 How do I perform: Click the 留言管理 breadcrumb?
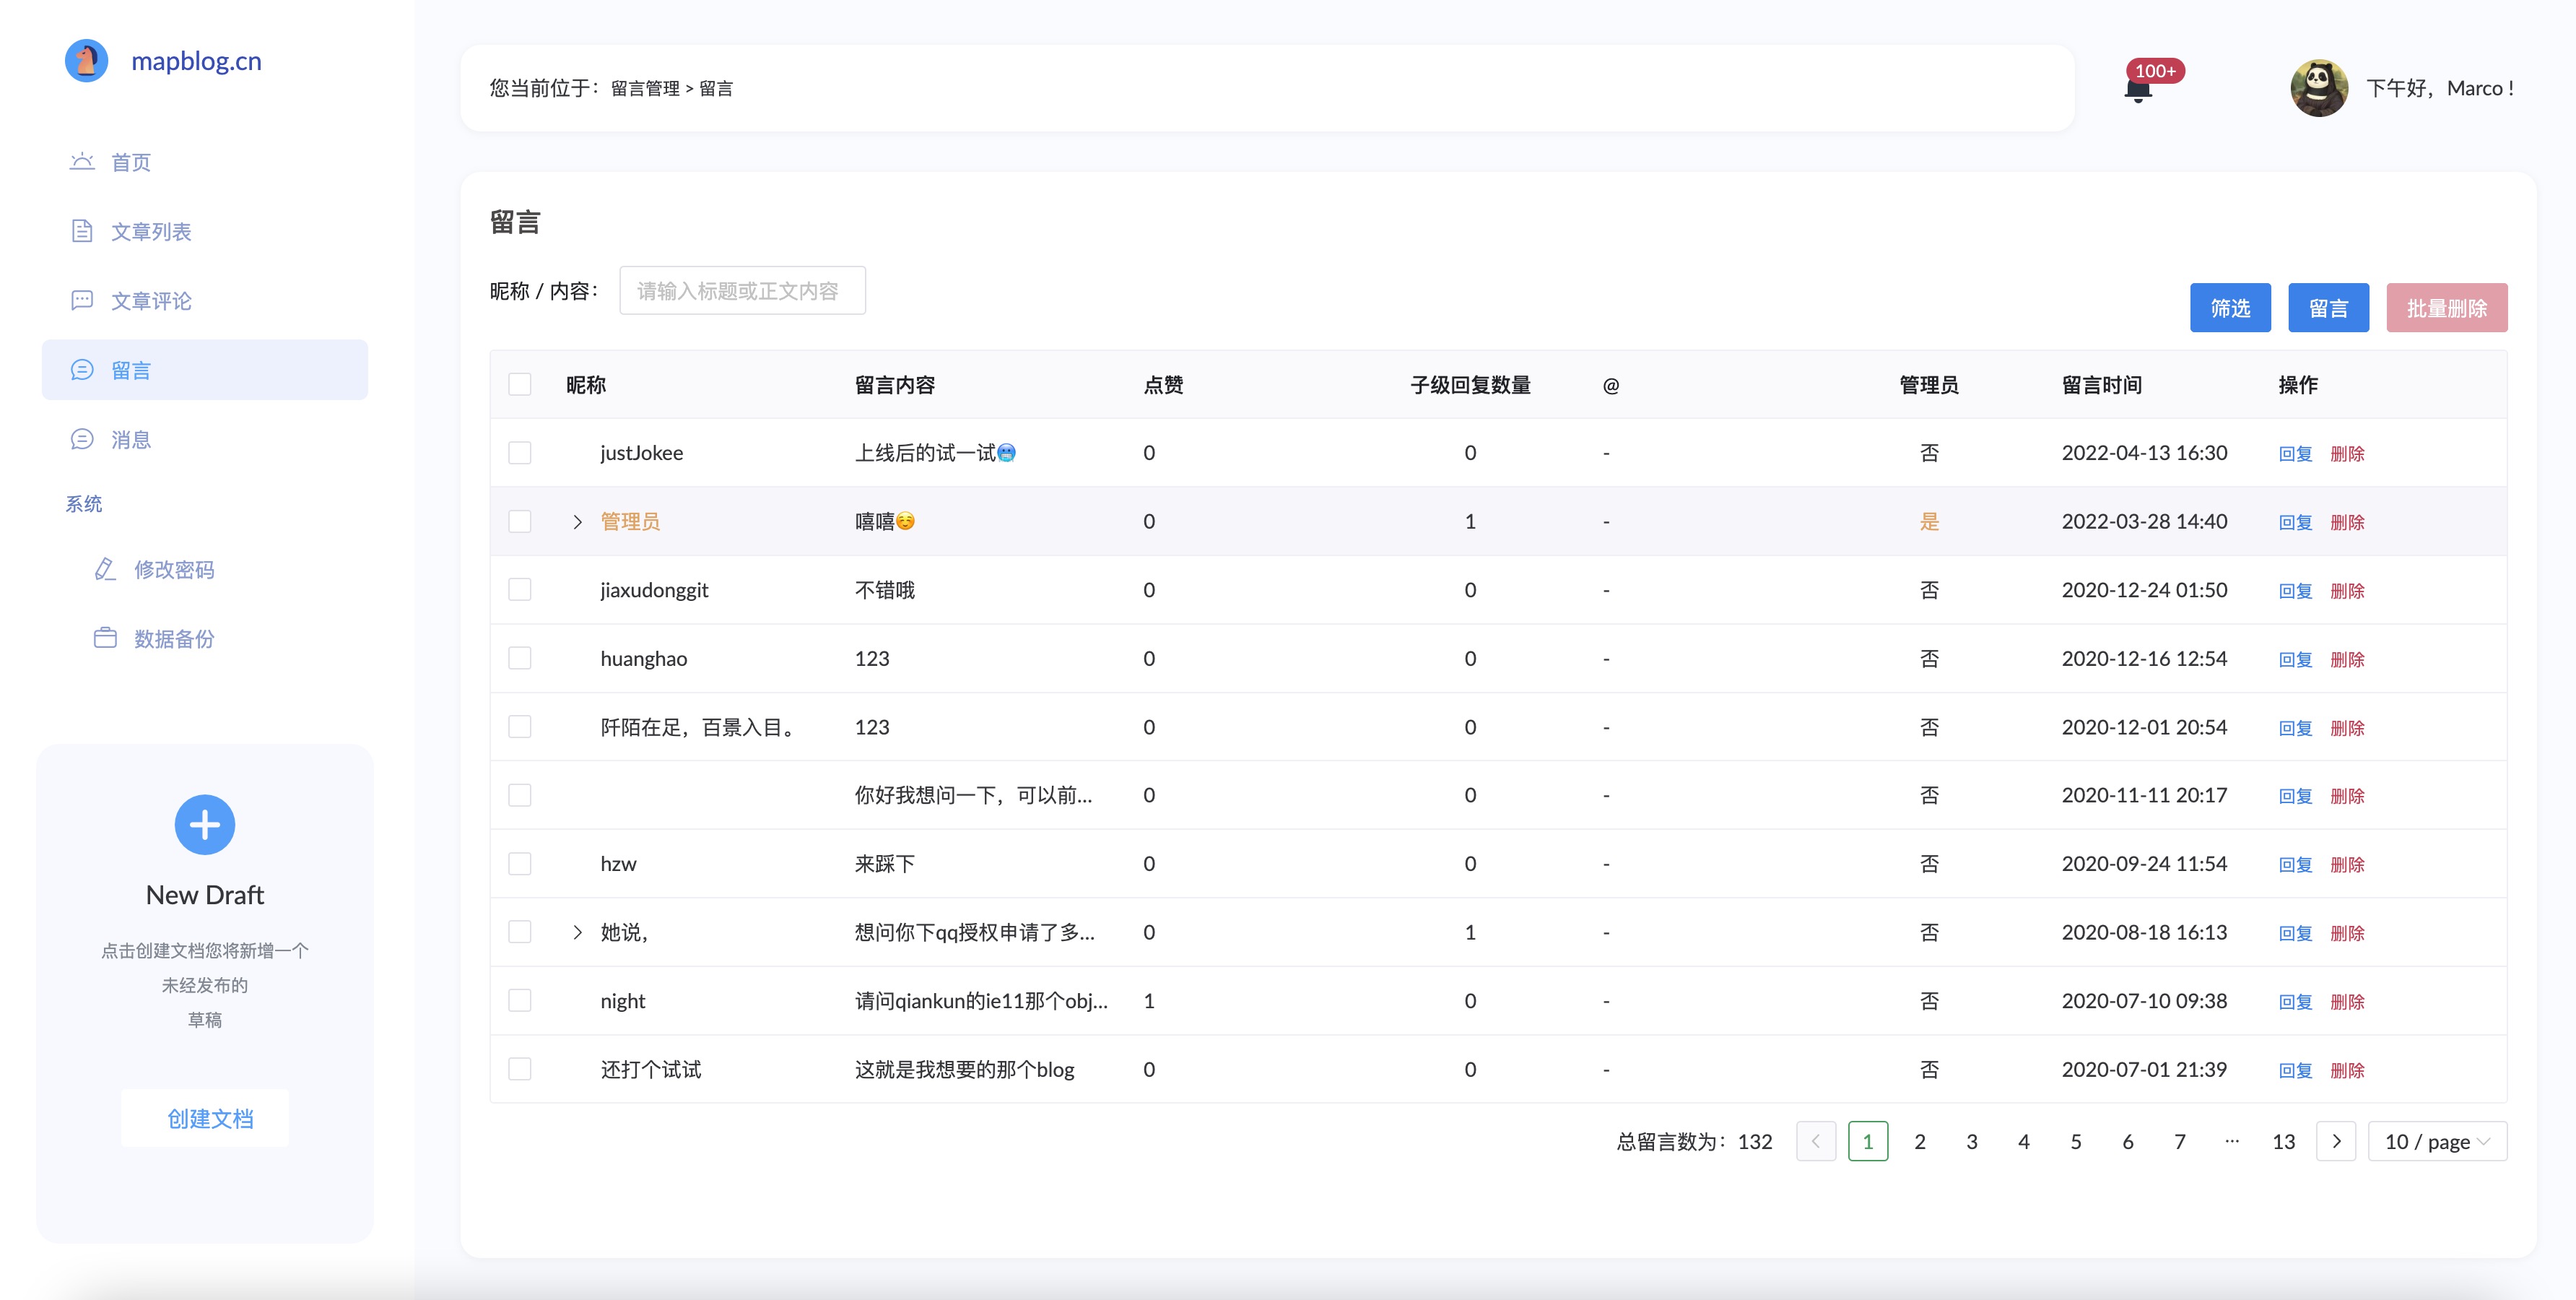[645, 88]
